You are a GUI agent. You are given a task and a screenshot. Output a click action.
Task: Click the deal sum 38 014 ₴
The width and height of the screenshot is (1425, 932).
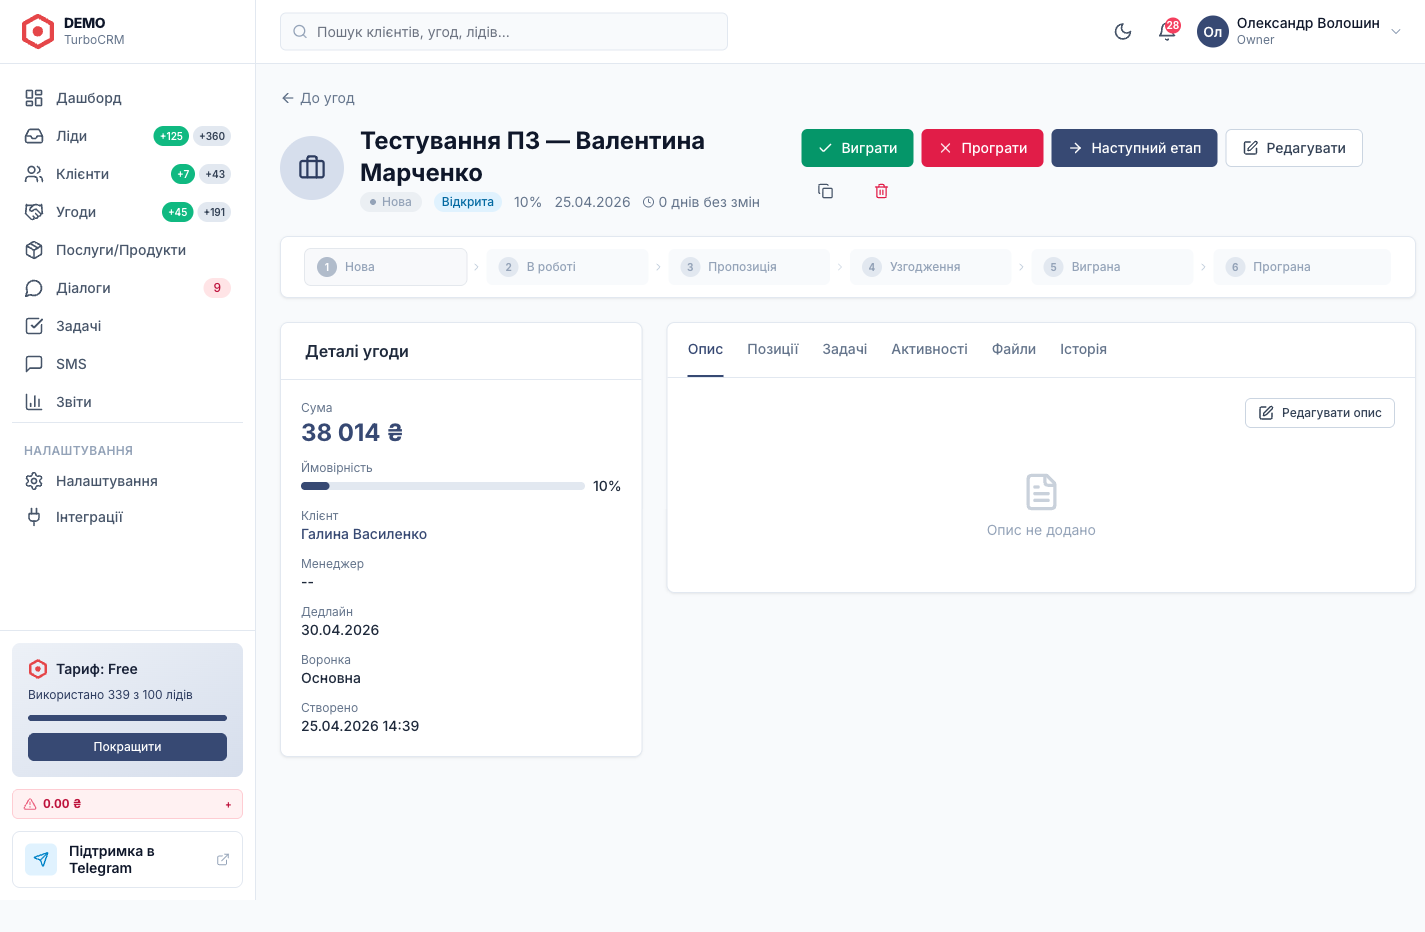[x=352, y=432]
